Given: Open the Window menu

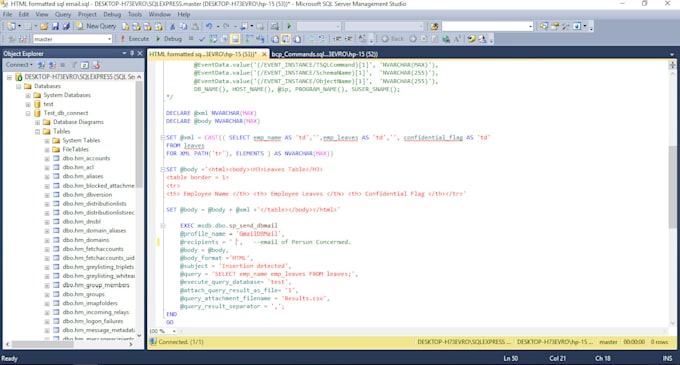Looking at the screenshot, I should tap(160, 14).
